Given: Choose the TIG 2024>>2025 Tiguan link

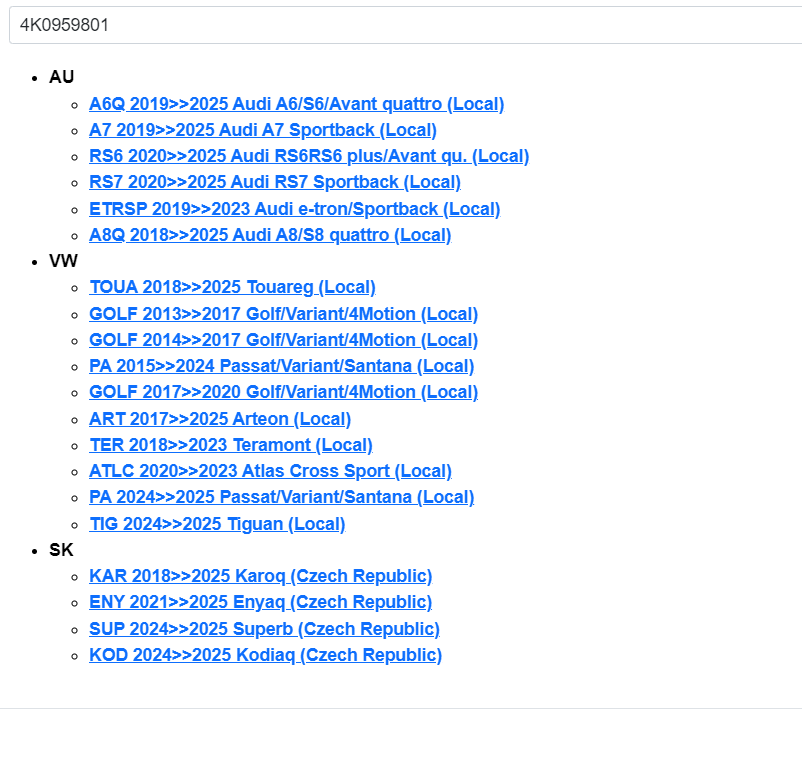Looking at the screenshot, I should pyautogui.click(x=217, y=524).
